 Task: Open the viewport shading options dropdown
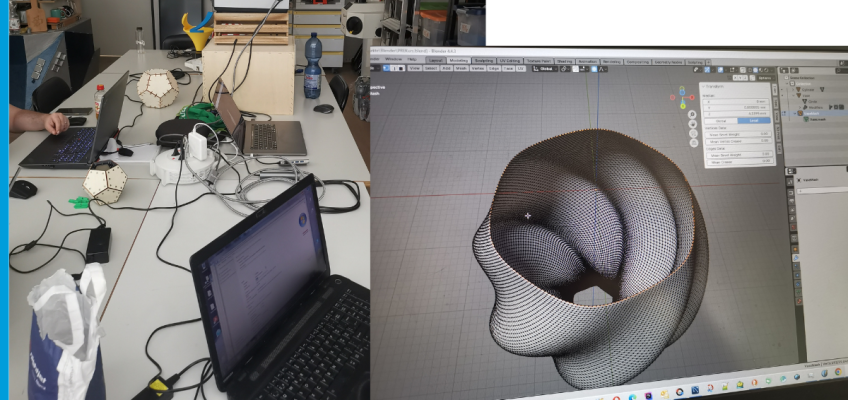pos(772,70)
